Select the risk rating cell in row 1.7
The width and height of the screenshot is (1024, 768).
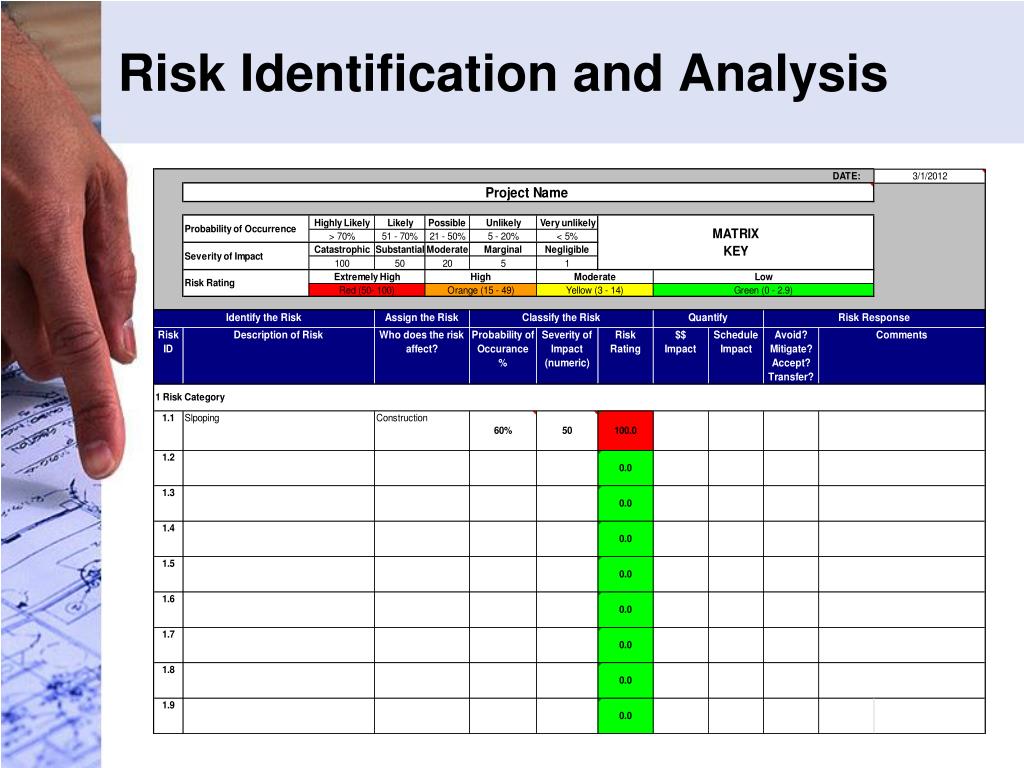pos(626,645)
